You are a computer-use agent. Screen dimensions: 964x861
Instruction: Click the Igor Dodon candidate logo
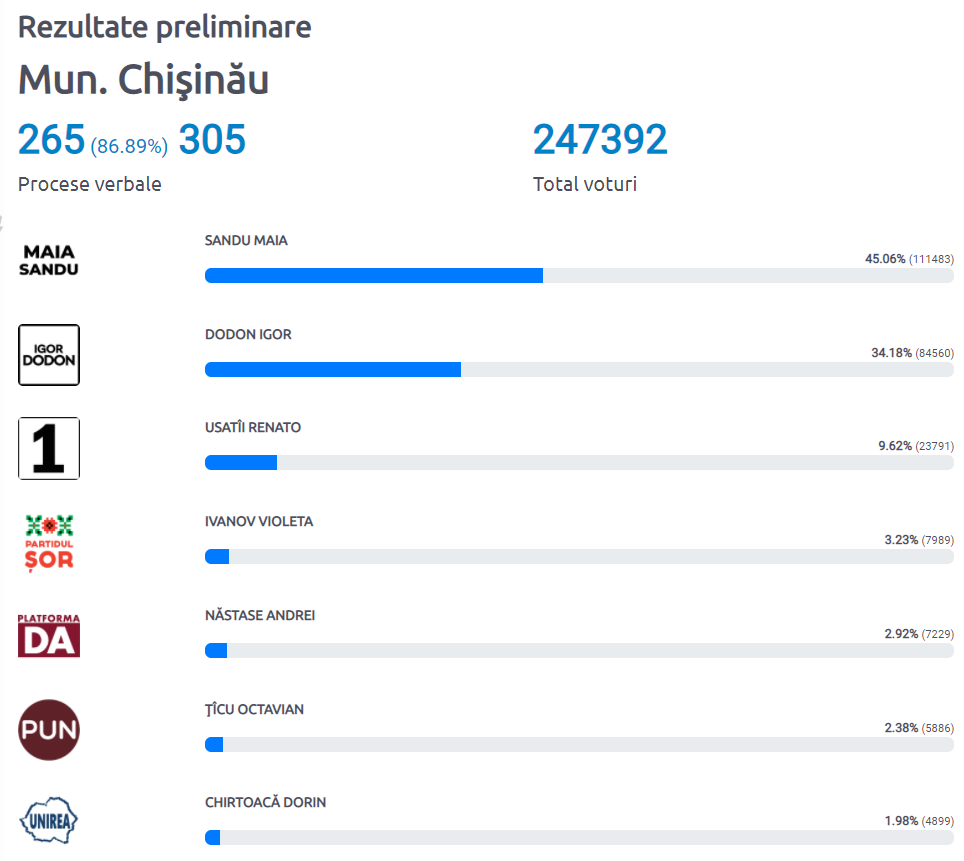point(49,355)
